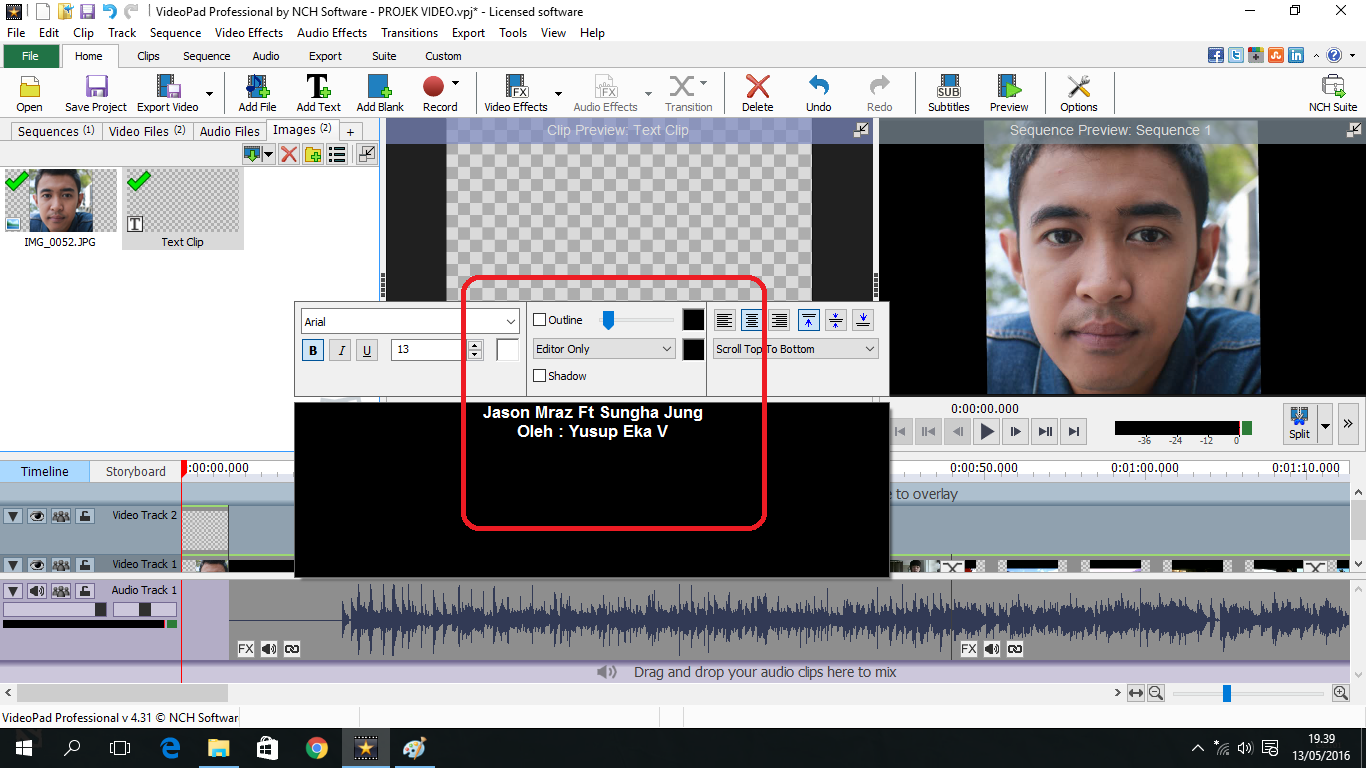Expand the Split button dropdown arrow

(x=1325, y=424)
